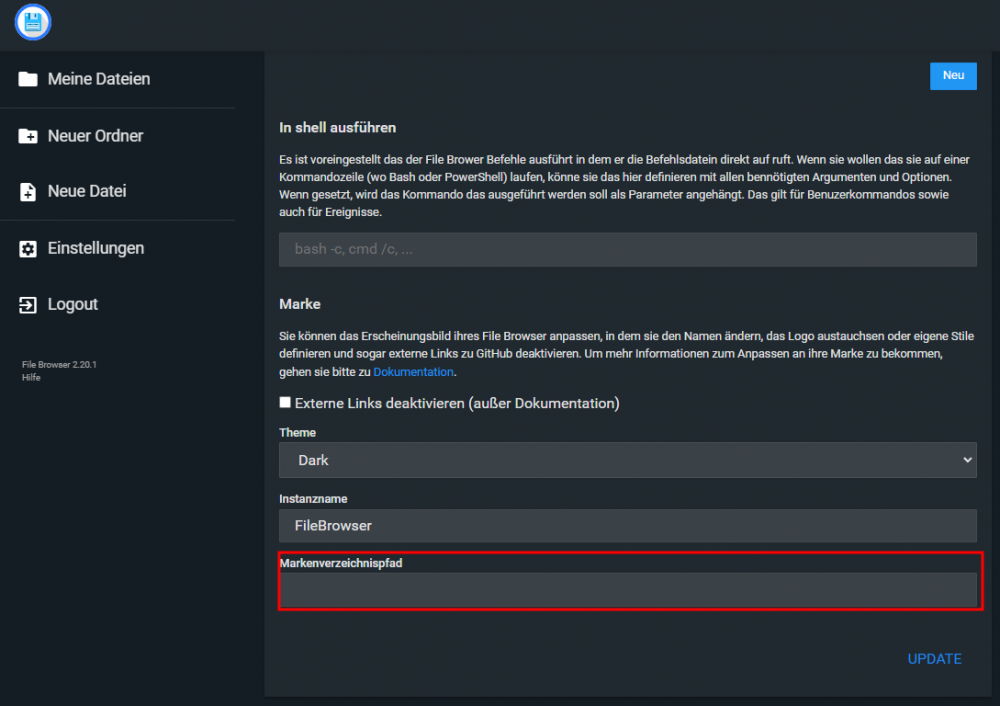
Task: Focus the shell command input field
Action: (x=628, y=249)
